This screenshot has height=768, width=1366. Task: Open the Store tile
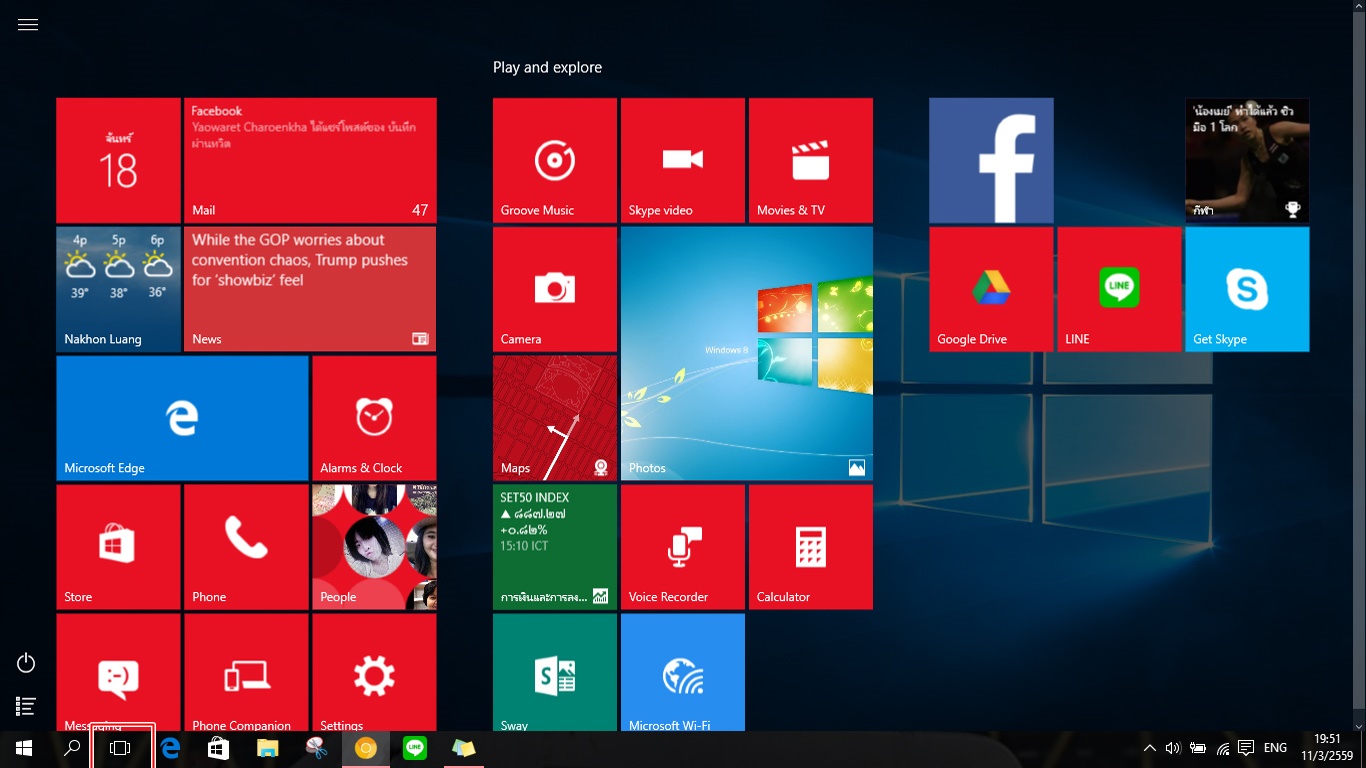click(118, 547)
